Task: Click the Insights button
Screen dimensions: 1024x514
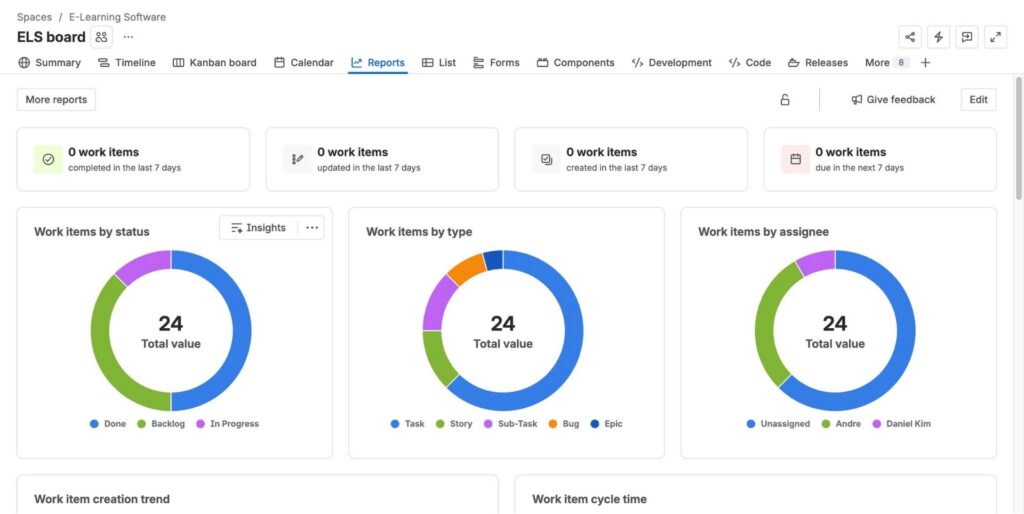Action: tap(259, 228)
